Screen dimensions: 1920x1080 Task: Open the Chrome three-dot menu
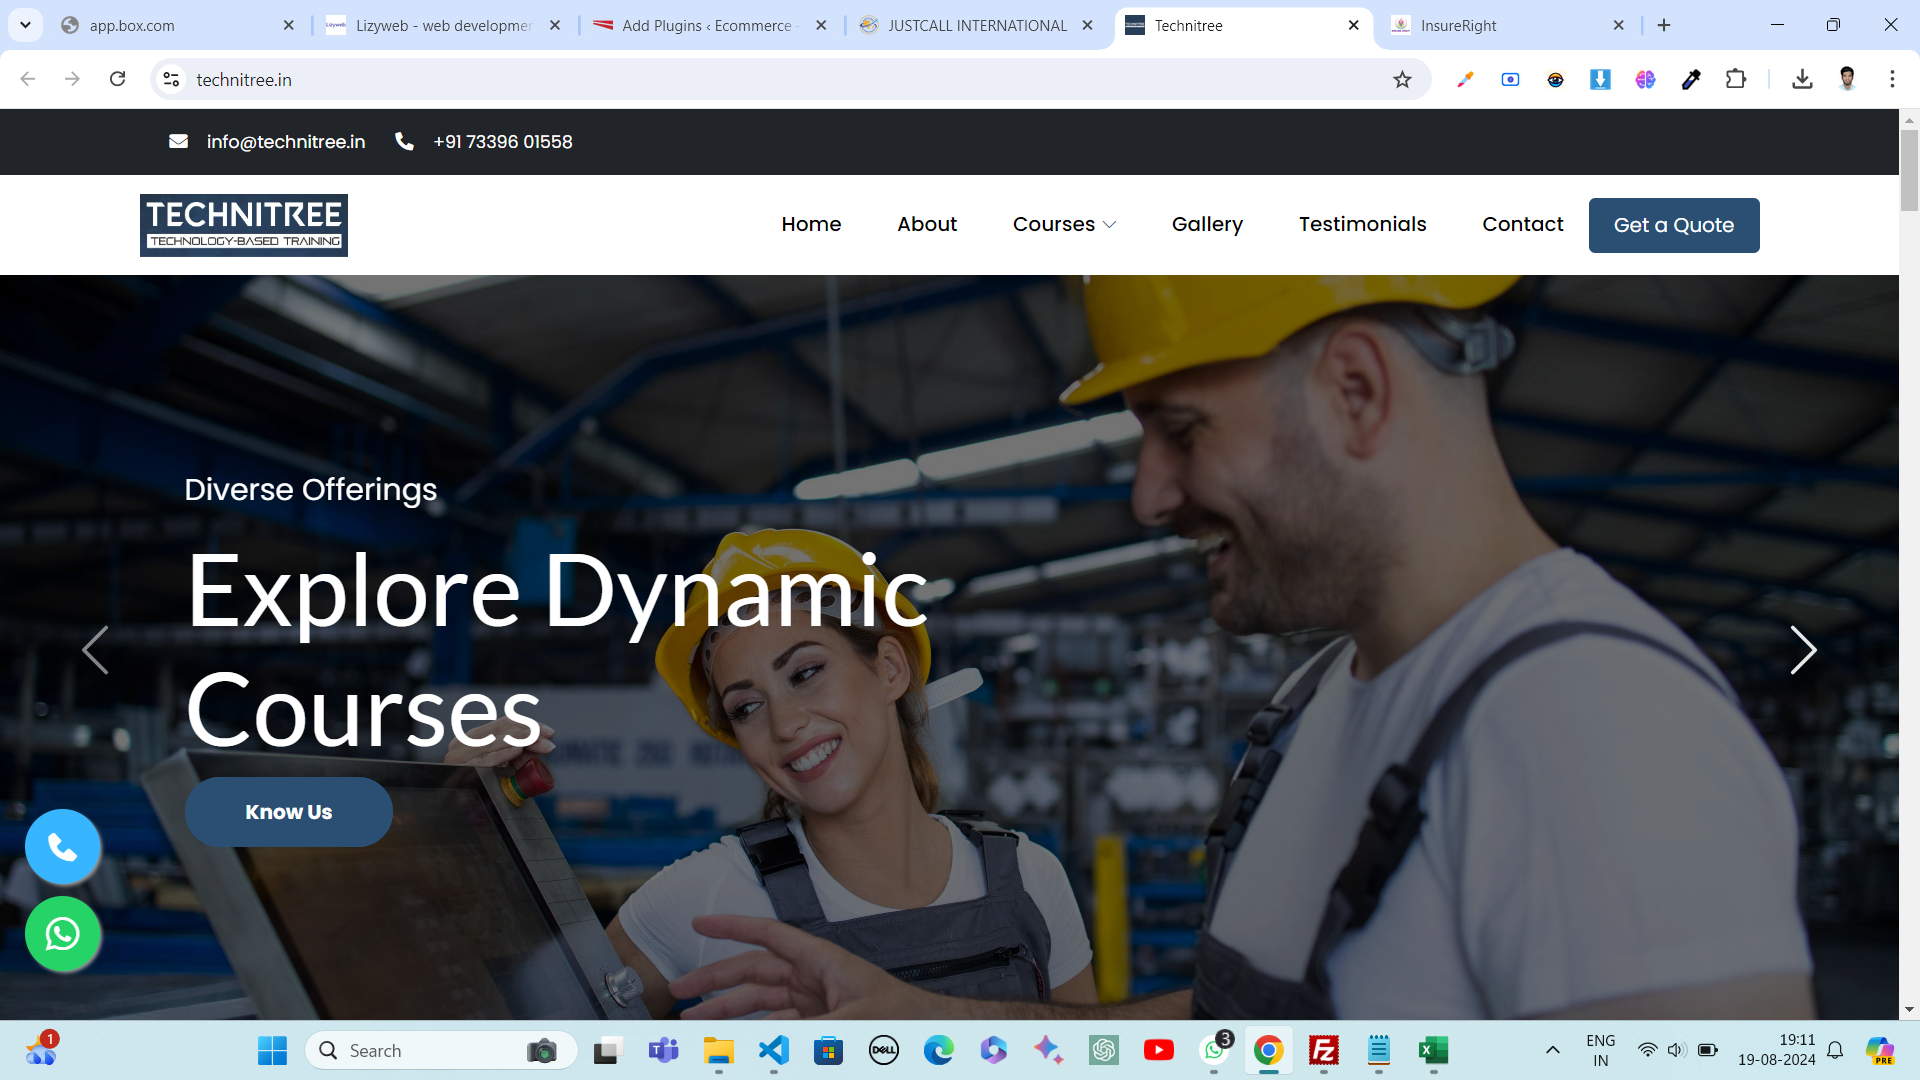tap(1892, 79)
